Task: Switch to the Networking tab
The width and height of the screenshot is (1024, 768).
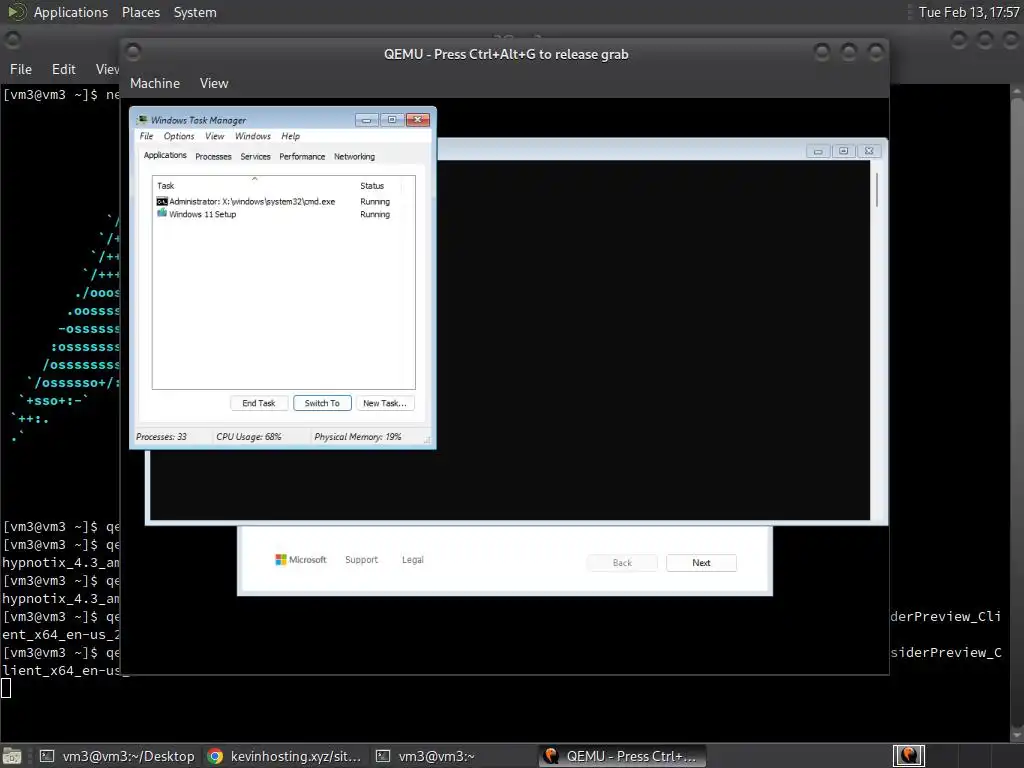Action: (x=354, y=157)
